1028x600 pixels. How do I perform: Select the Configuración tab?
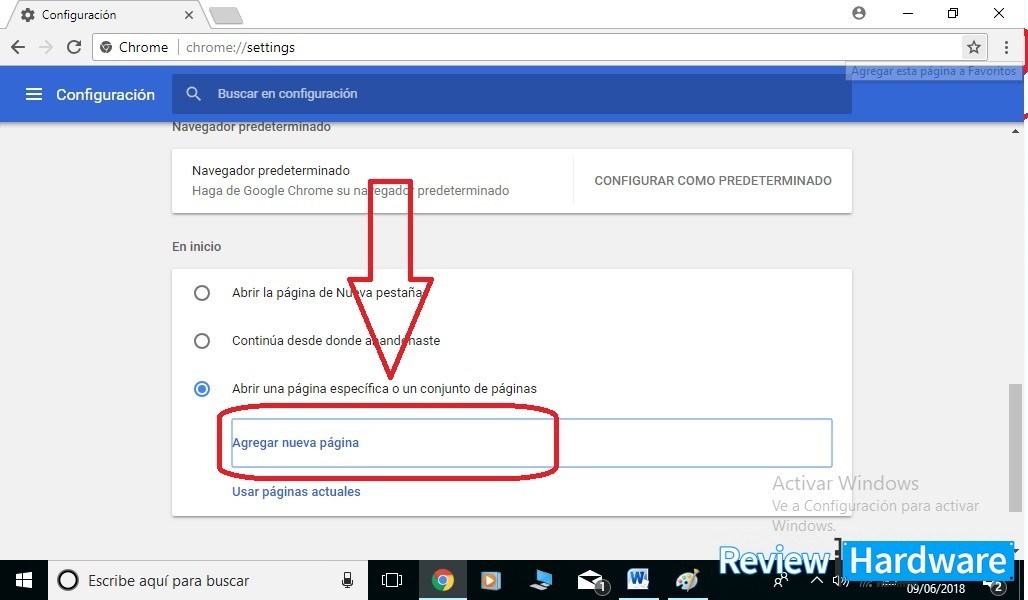coord(105,14)
